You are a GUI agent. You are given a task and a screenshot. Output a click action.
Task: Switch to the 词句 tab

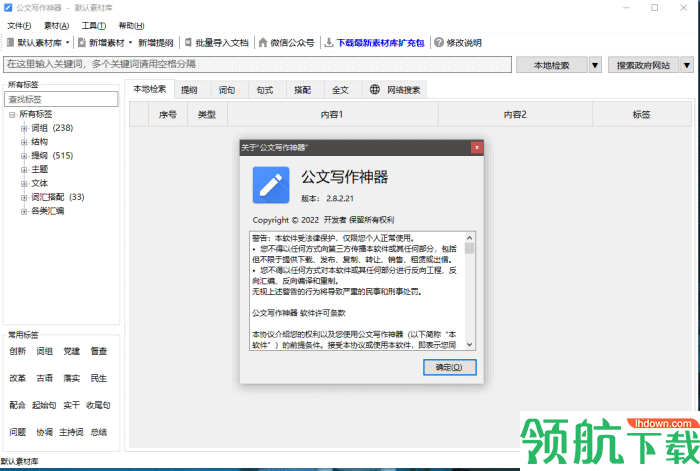tap(227, 90)
